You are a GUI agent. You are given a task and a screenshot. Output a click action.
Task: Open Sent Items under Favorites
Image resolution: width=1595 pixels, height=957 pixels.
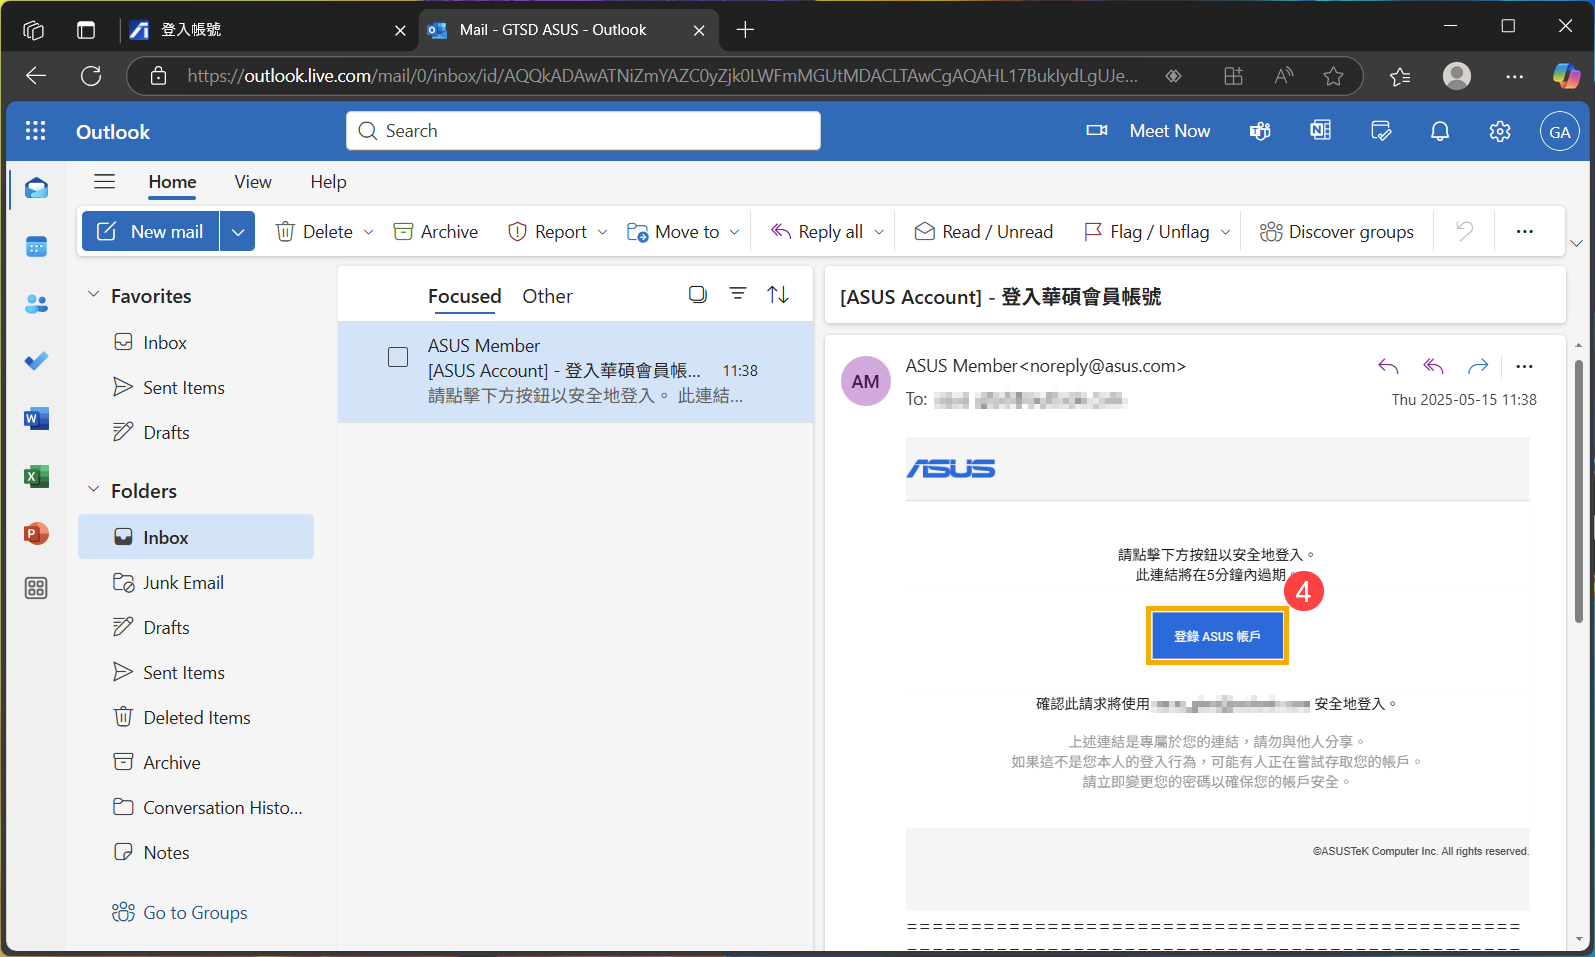coord(196,387)
